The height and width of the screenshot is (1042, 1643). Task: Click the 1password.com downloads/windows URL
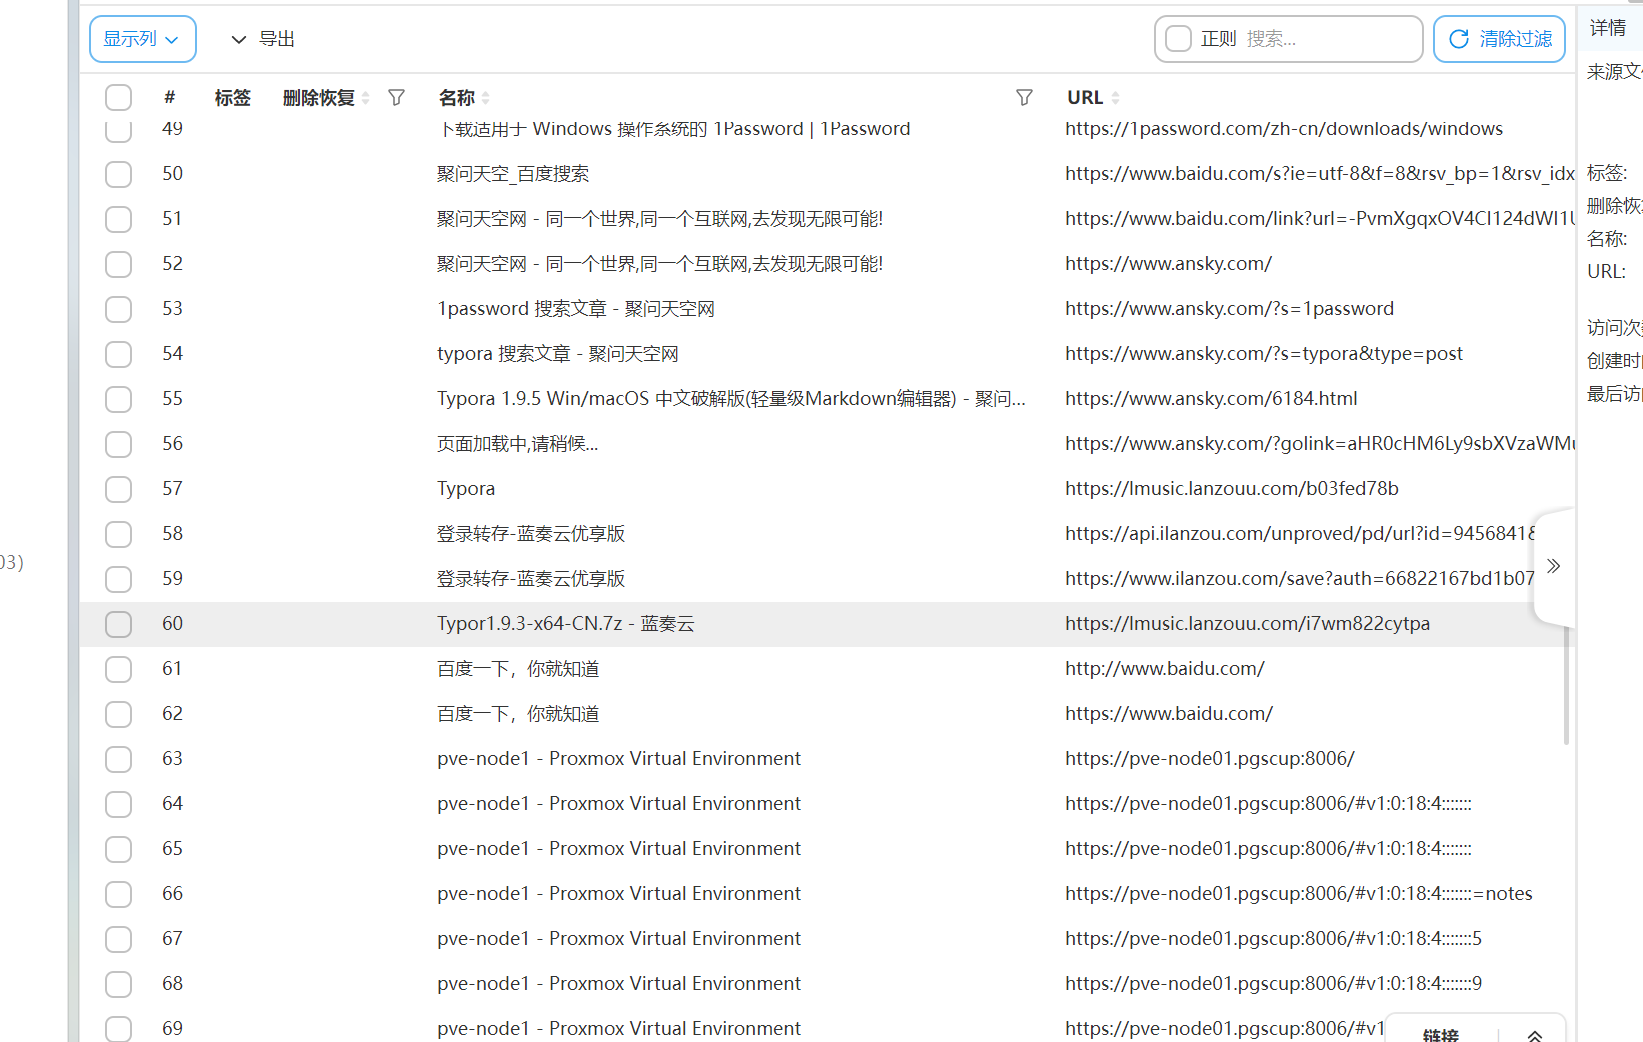click(x=1284, y=129)
